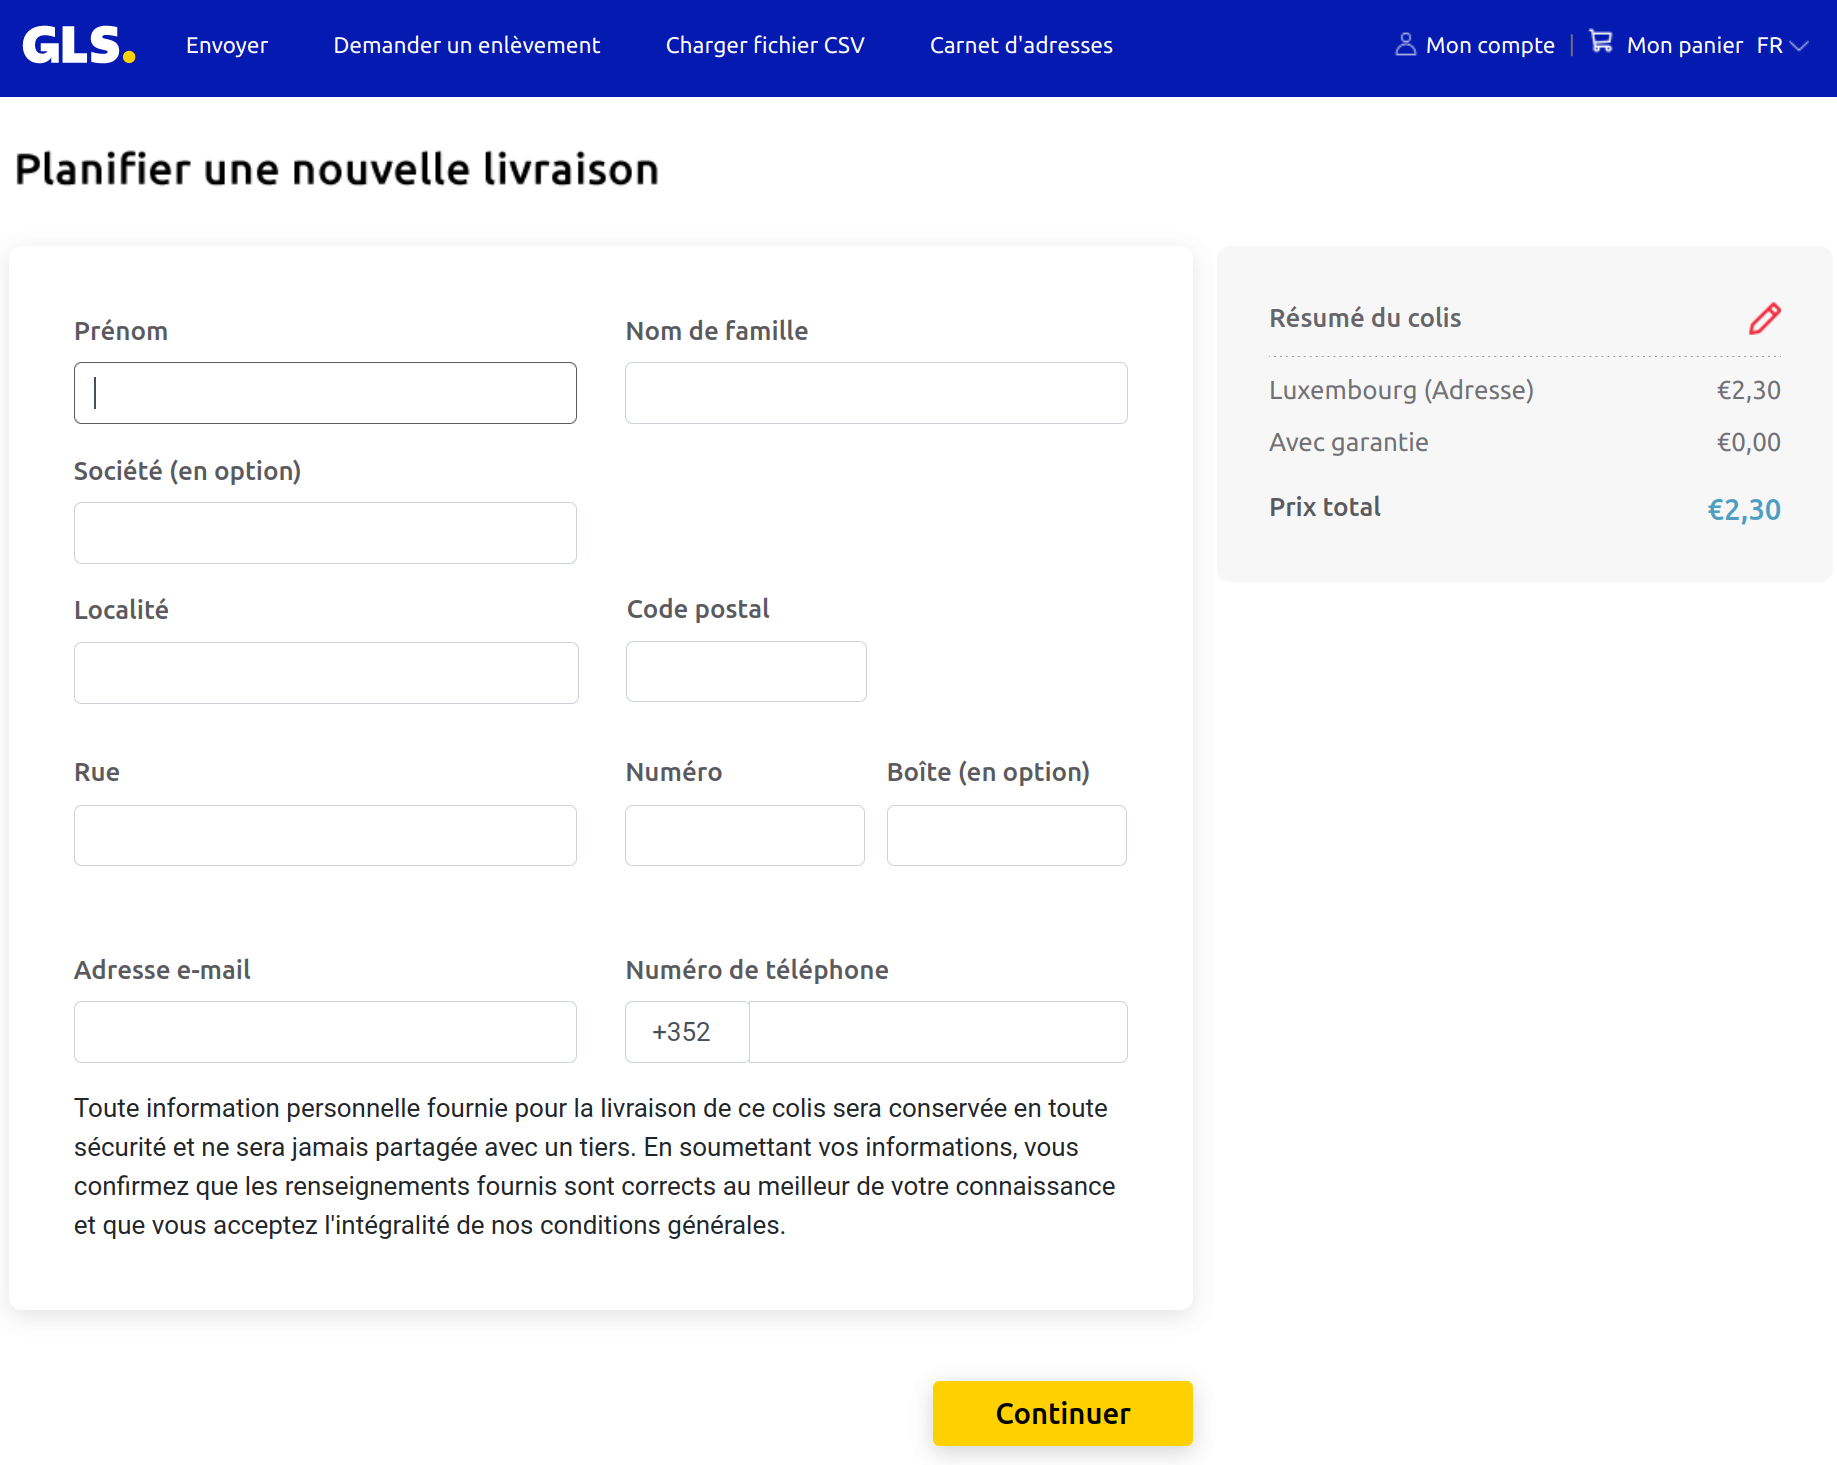Click the Nom de famille field
The height and width of the screenshot is (1465, 1837).
click(876, 393)
